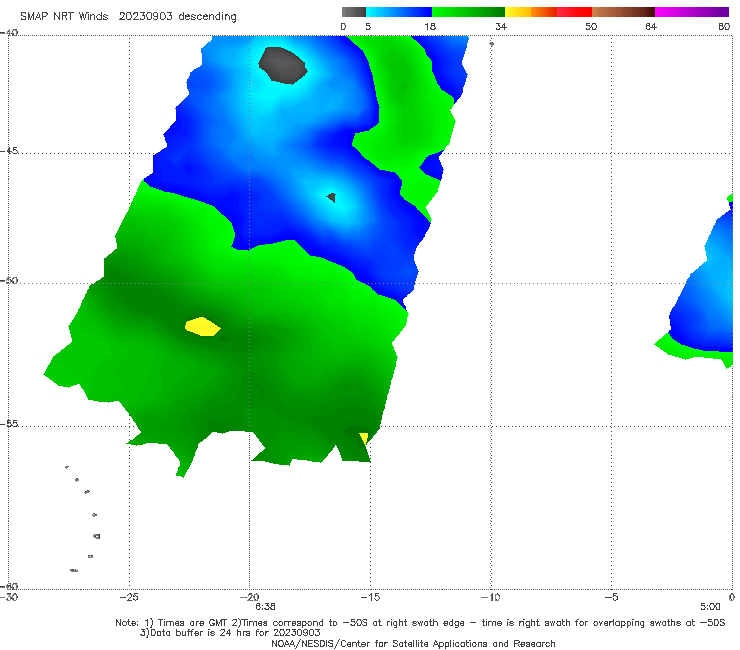Click the brown 50-64 knot colorbar segment
The height and width of the screenshot is (650, 740).
tap(623, 12)
